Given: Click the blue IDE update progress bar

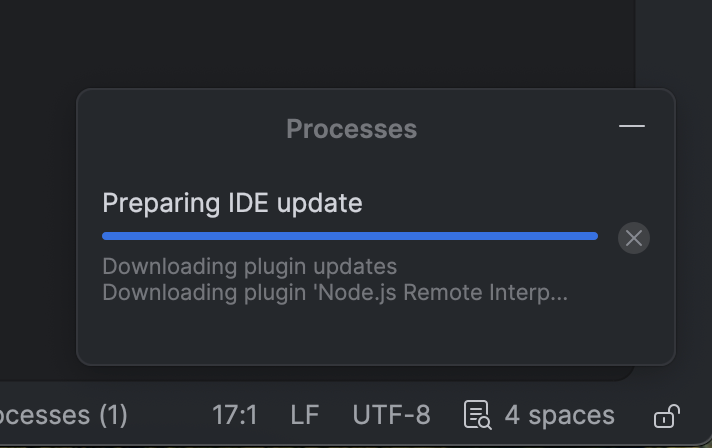Looking at the screenshot, I should pos(350,236).
